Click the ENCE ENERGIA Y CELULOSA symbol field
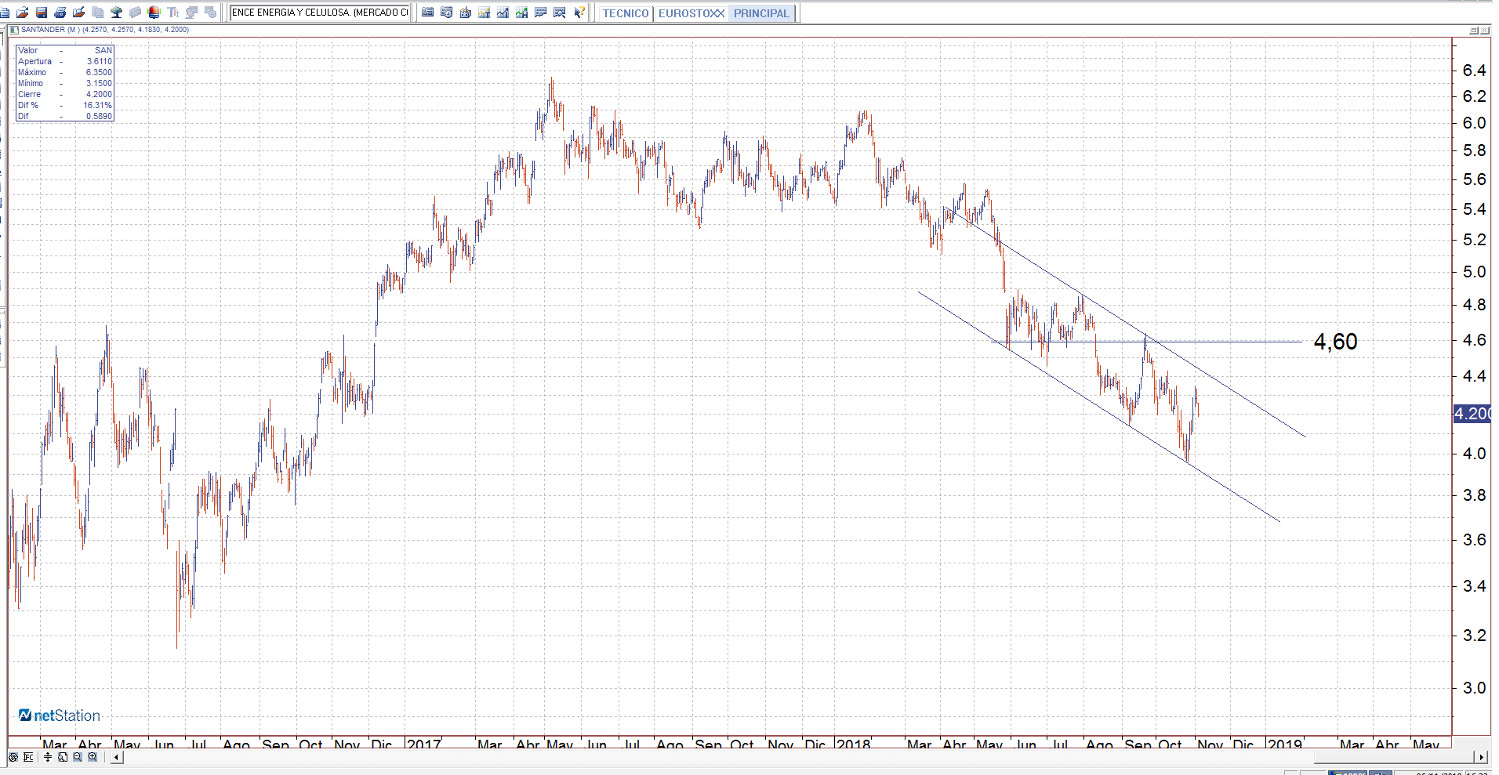 pos(320,13)
